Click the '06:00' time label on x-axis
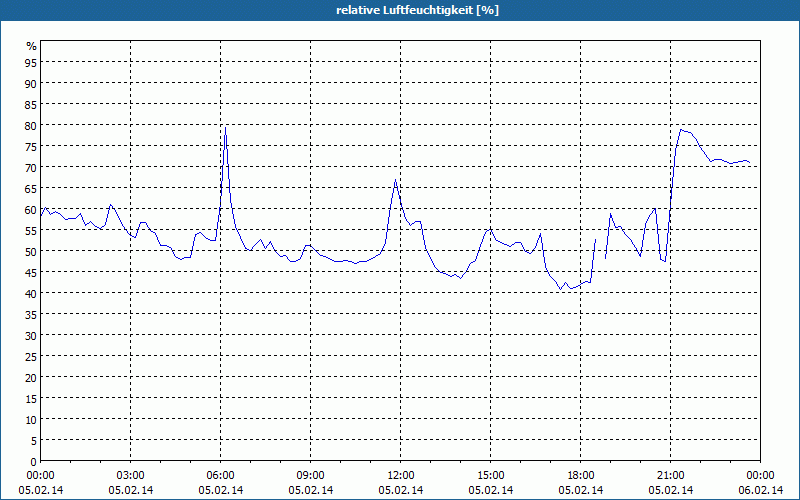The image size is (800, 500). [x=220, y=476]
